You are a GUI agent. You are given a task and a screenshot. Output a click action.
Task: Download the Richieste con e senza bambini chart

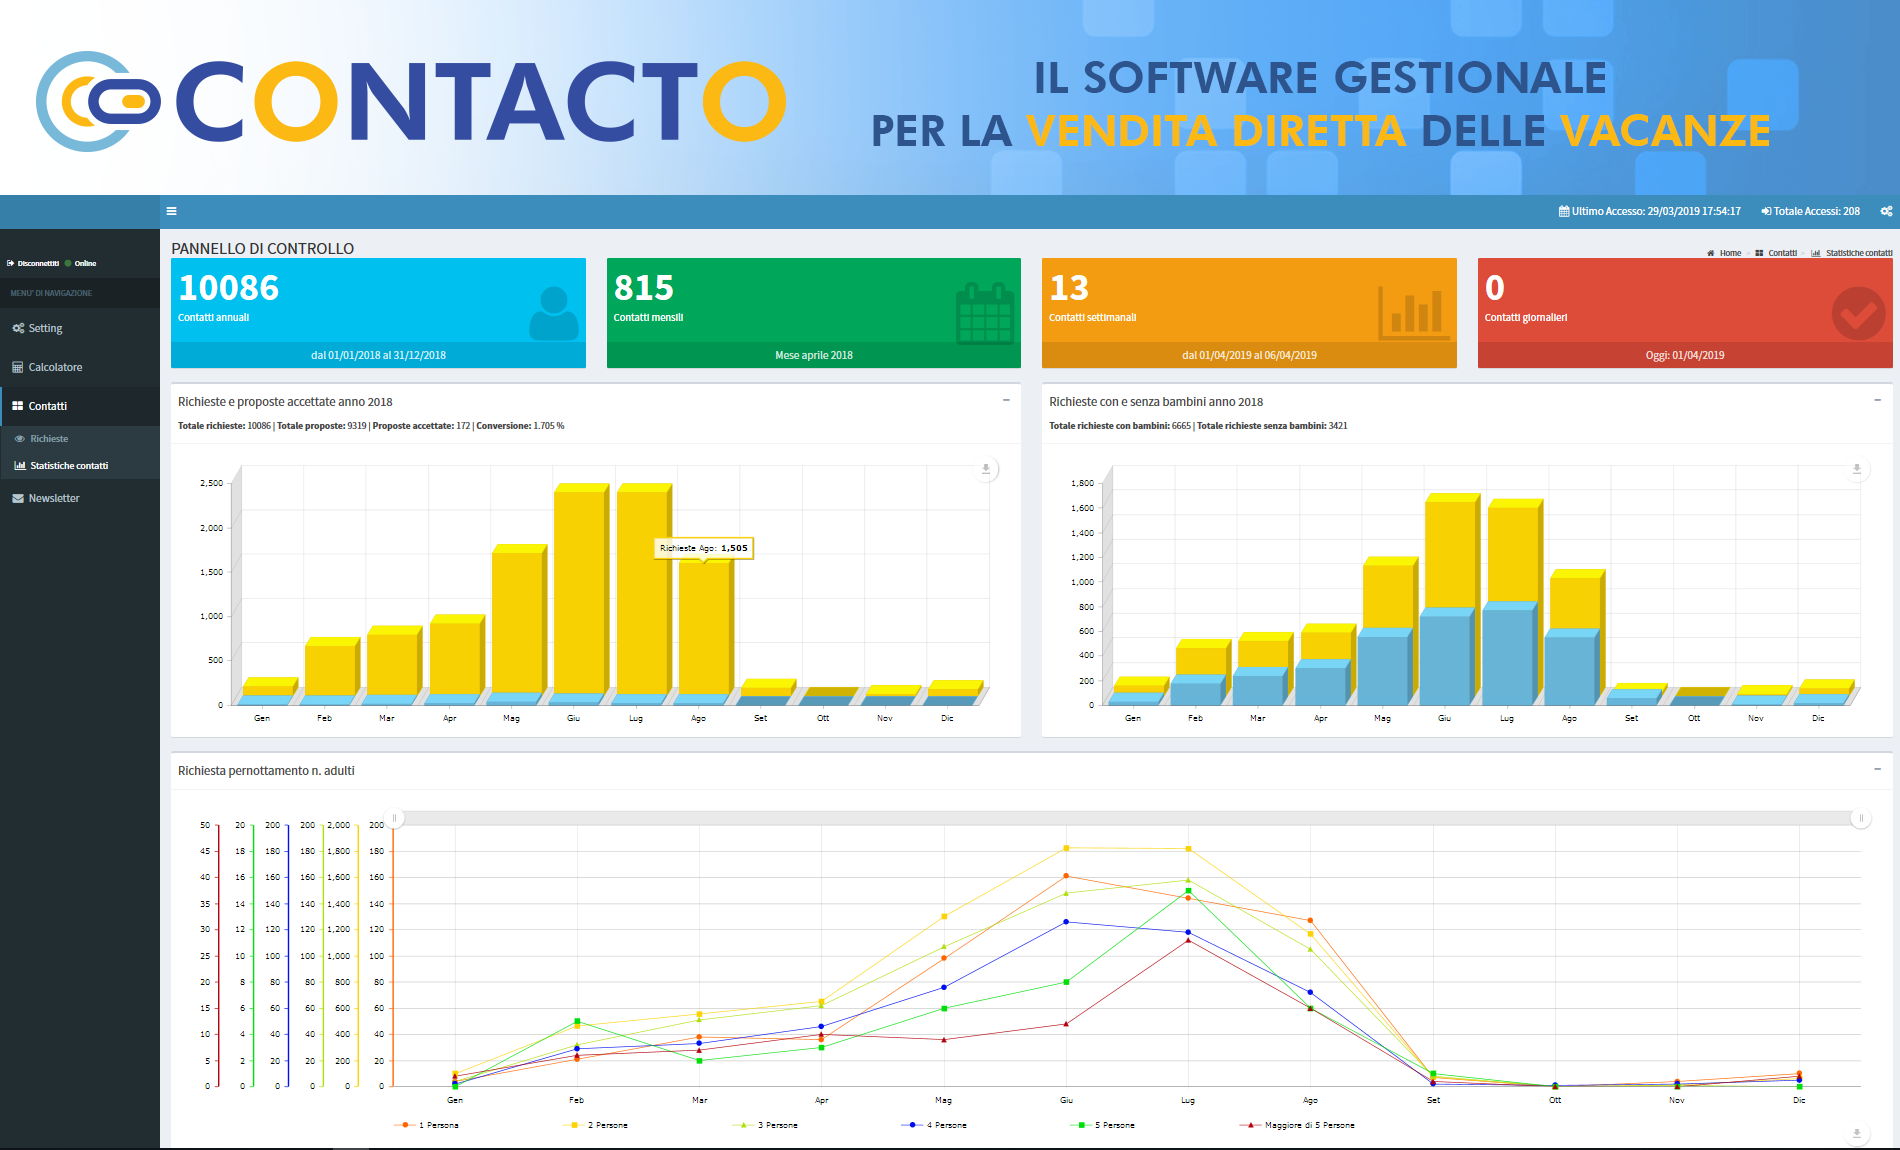click(x=1857, y=469)
